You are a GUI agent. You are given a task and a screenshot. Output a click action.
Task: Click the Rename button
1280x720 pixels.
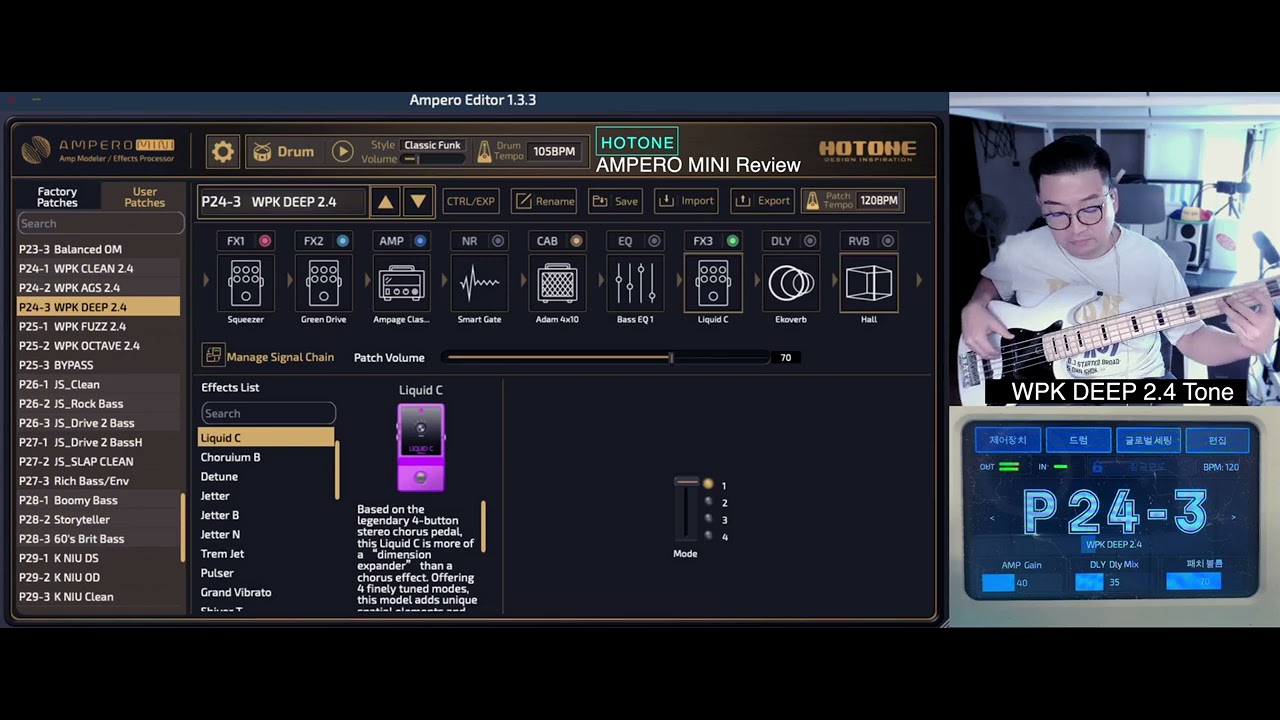click(544, 201)
